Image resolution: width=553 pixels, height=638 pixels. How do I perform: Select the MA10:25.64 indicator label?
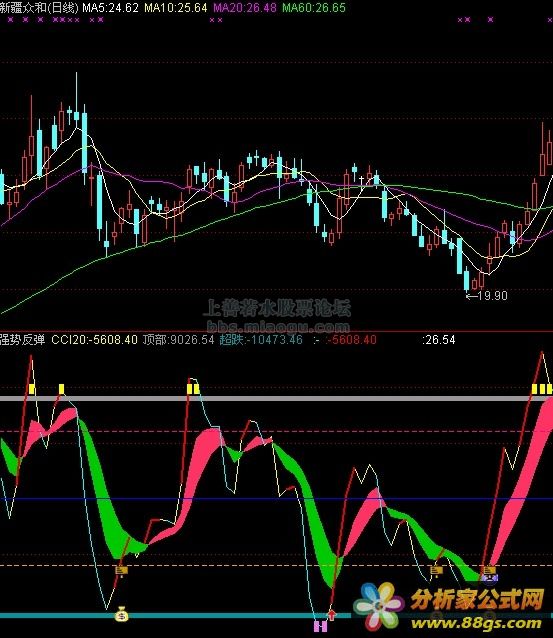176,7
